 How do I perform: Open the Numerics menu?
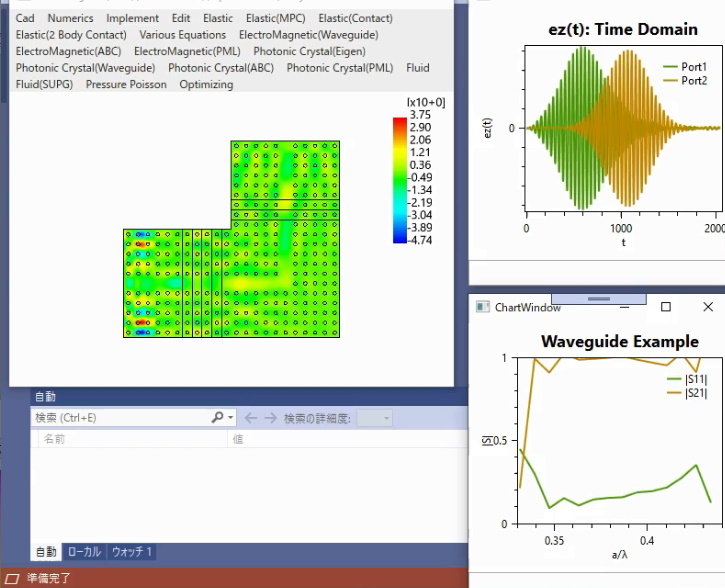point(70,18)
